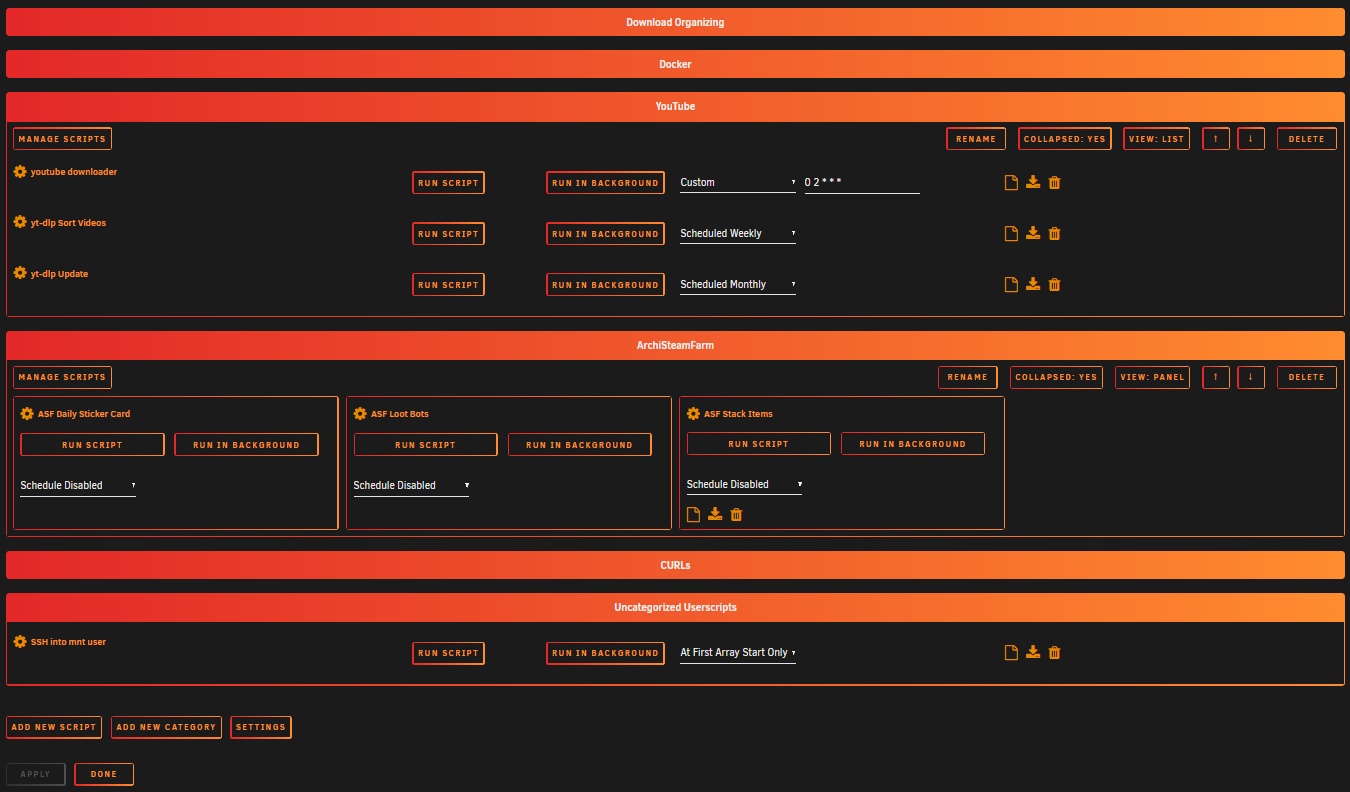Click the Uncategorized Userscripts header bar

[x=675, y=607]
